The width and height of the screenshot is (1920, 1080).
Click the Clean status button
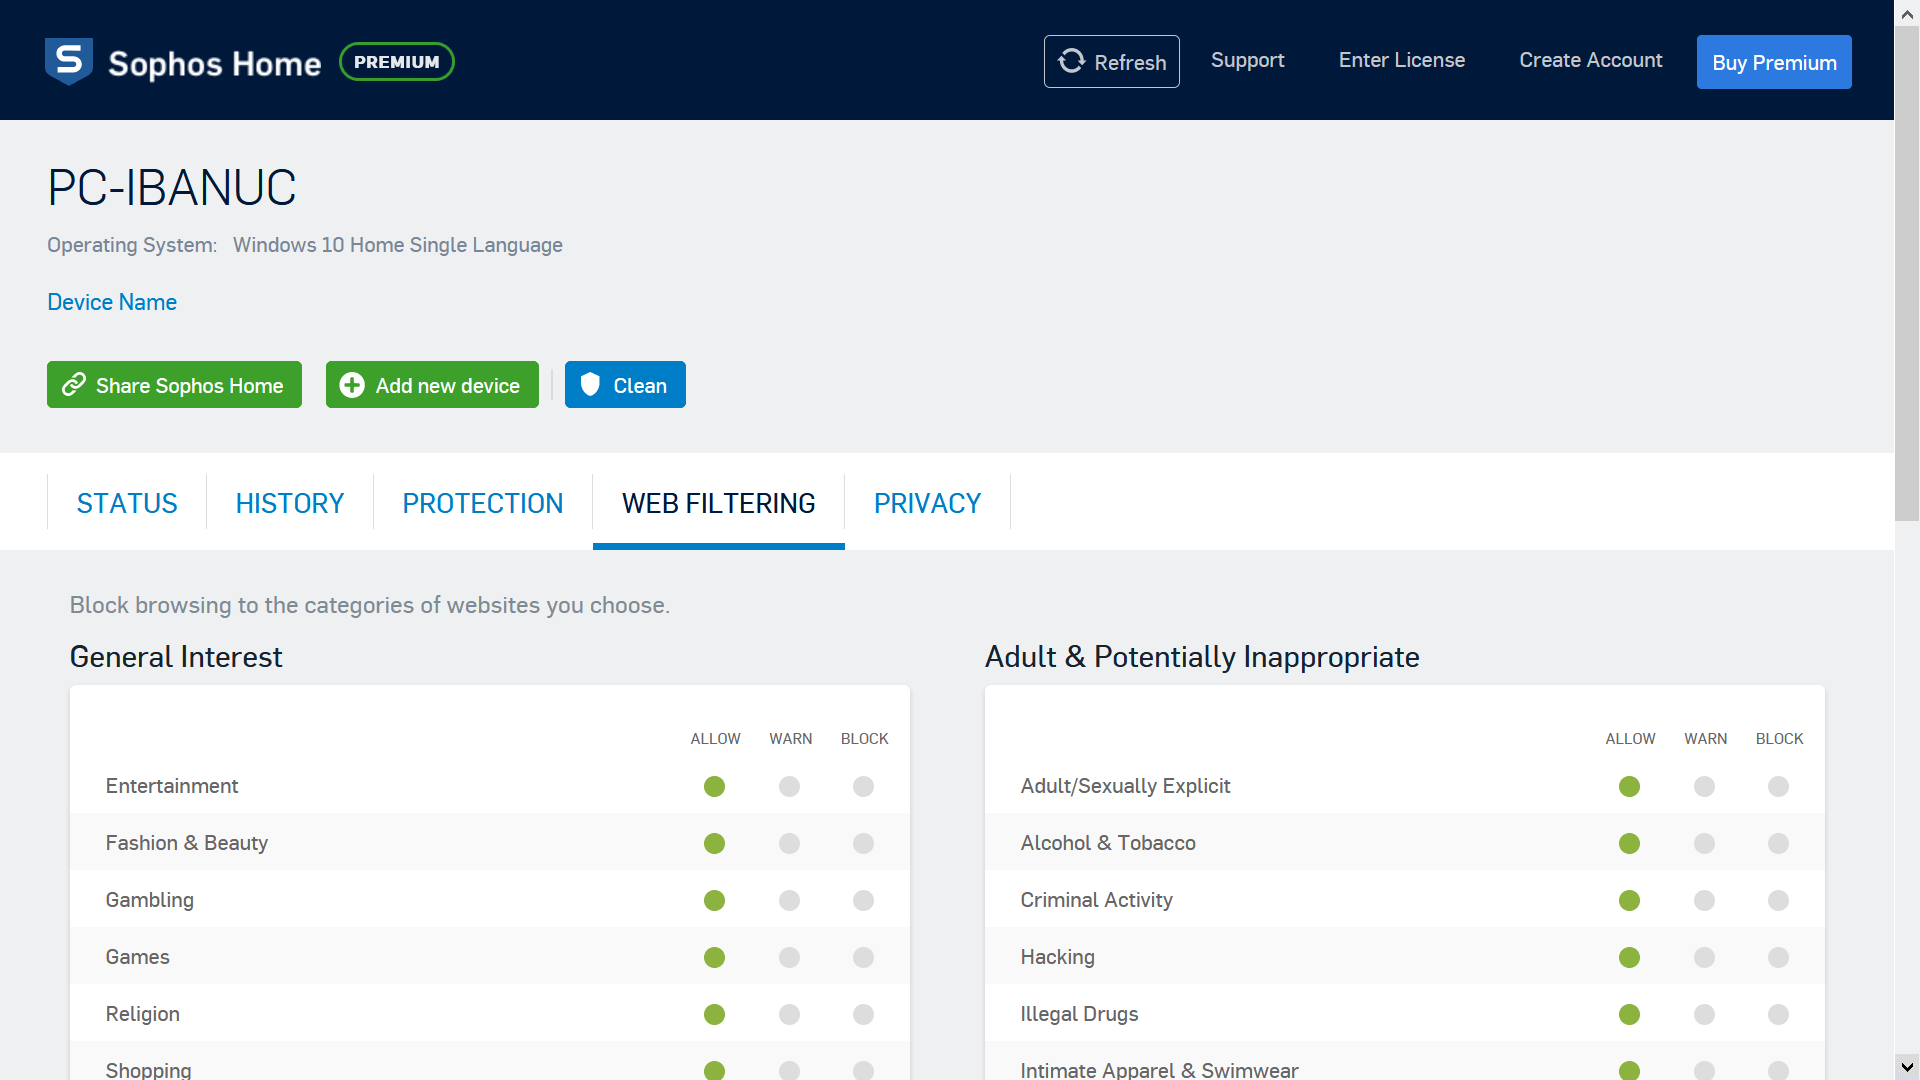pyautogui.click(x=625, y=385)
